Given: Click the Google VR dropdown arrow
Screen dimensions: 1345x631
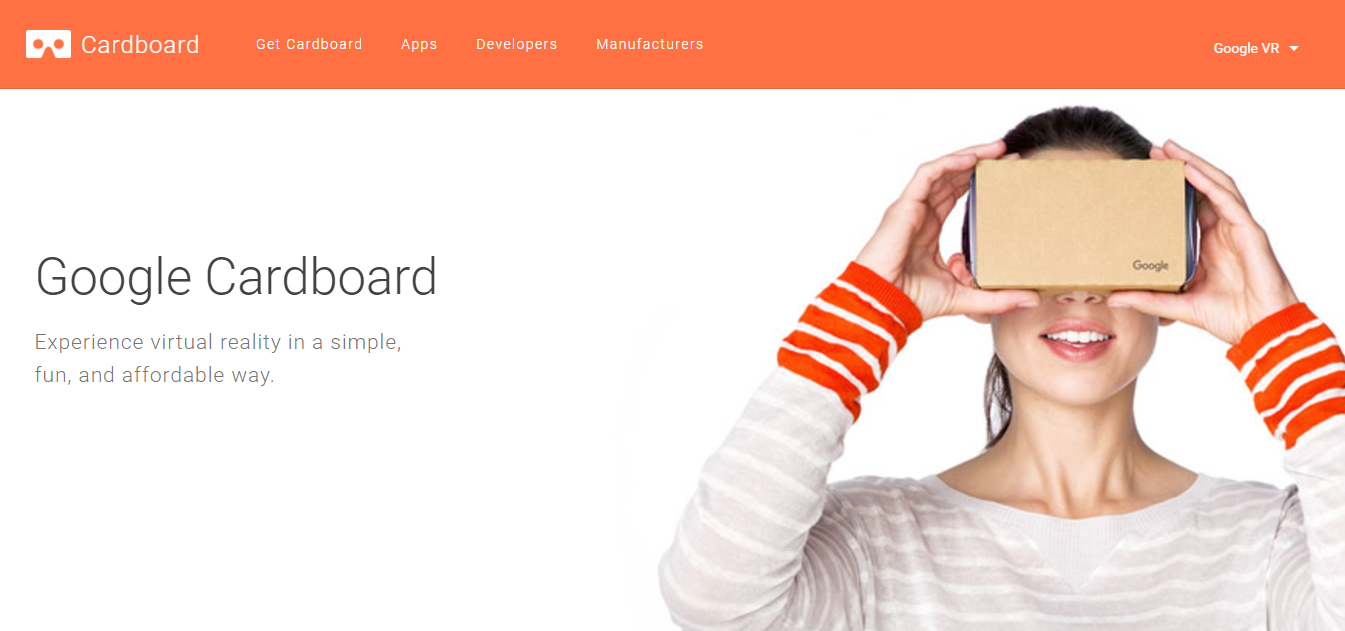Looking at the screenshot, I should (x=1294, y=49).
